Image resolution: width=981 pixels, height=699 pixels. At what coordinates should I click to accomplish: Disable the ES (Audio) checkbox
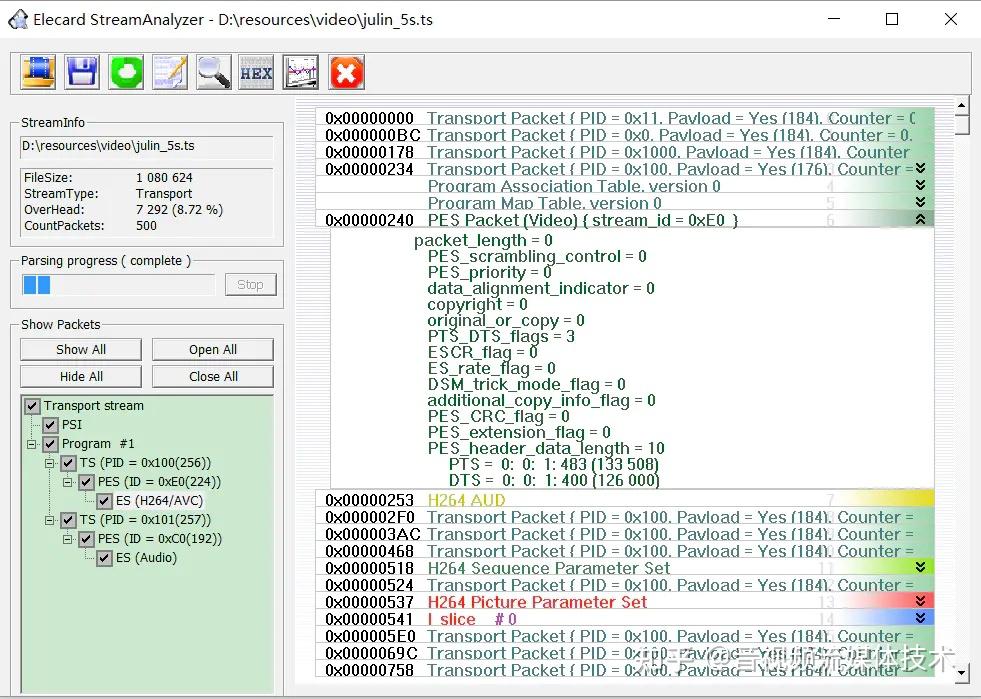pyautogui.click(x=105, y=558)
